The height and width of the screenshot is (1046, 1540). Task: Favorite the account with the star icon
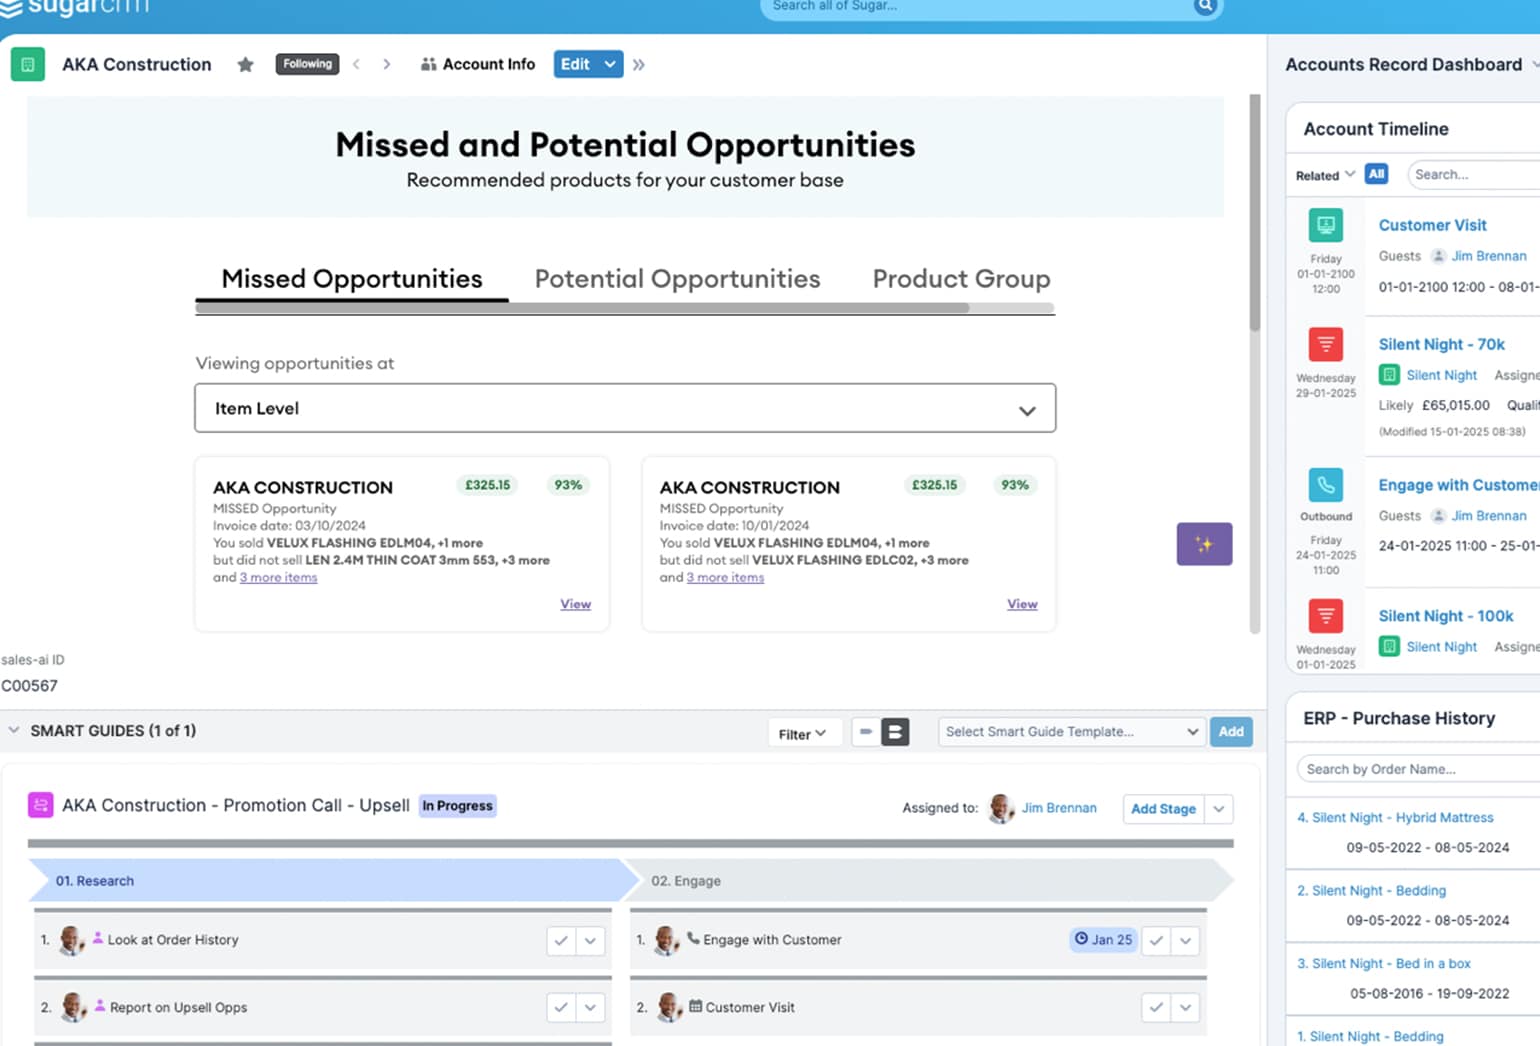click(245, 65)
